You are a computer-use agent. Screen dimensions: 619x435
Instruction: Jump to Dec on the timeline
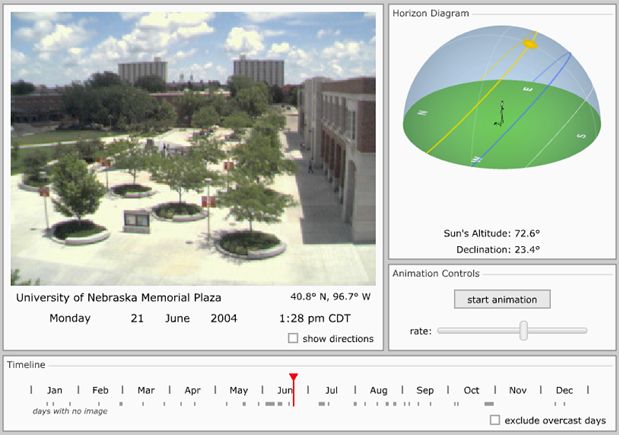click(x=564, y=390)
